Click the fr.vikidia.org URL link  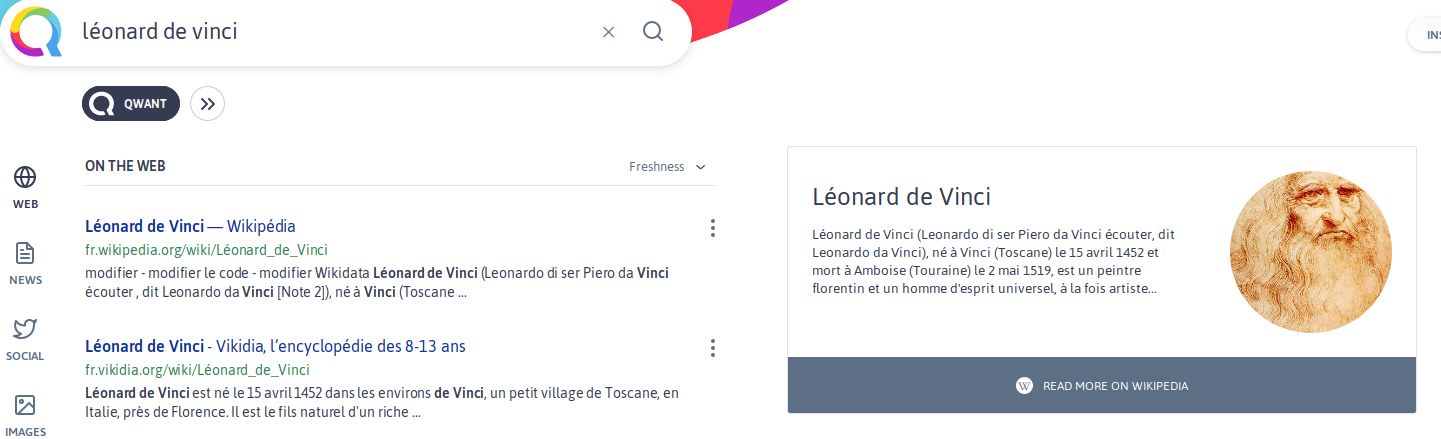pos(197,370)
